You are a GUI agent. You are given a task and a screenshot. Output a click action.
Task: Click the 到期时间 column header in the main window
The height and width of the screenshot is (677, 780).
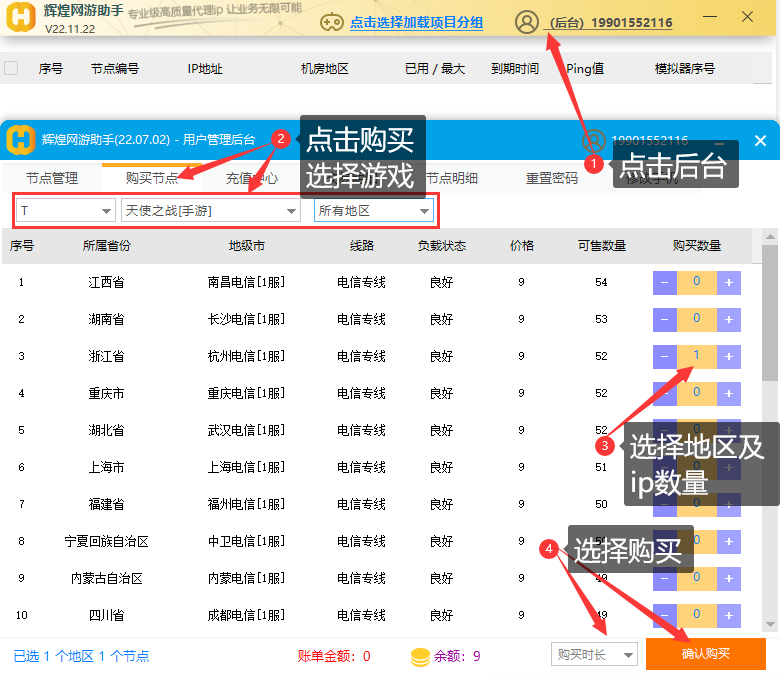tap(515, 68)
